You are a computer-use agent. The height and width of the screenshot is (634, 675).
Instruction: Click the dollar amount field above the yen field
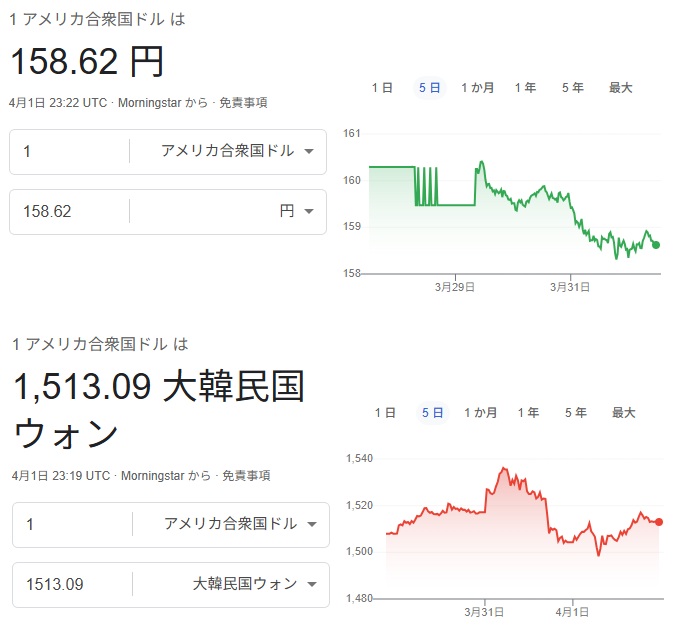(70, 151)
